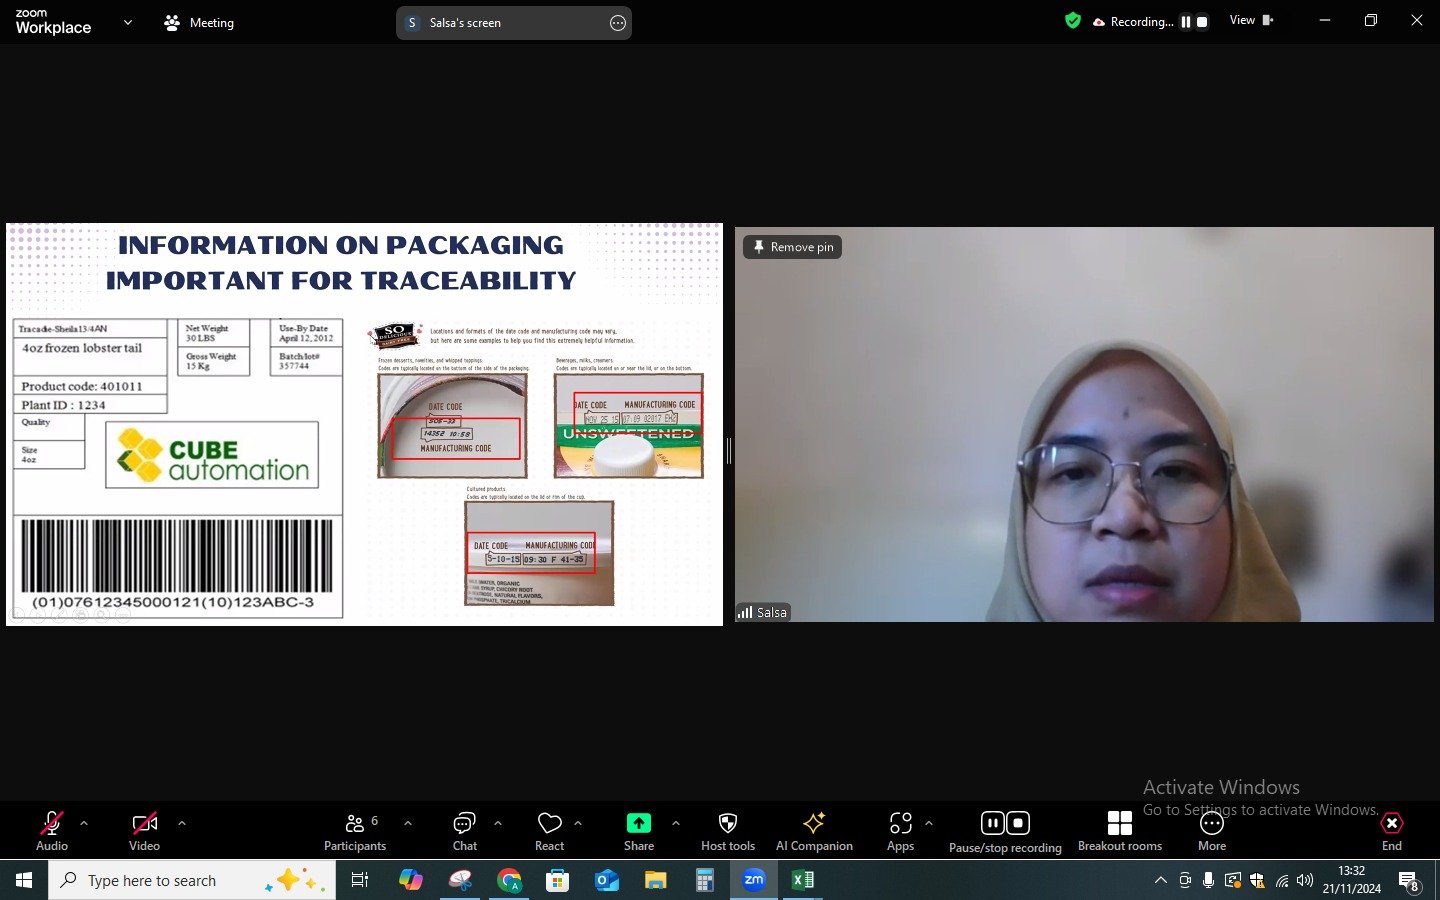The height and width of the screenshot is (900, 1440).
Task: Click the Recording cloud status indicator
Action: point(1132,21)
